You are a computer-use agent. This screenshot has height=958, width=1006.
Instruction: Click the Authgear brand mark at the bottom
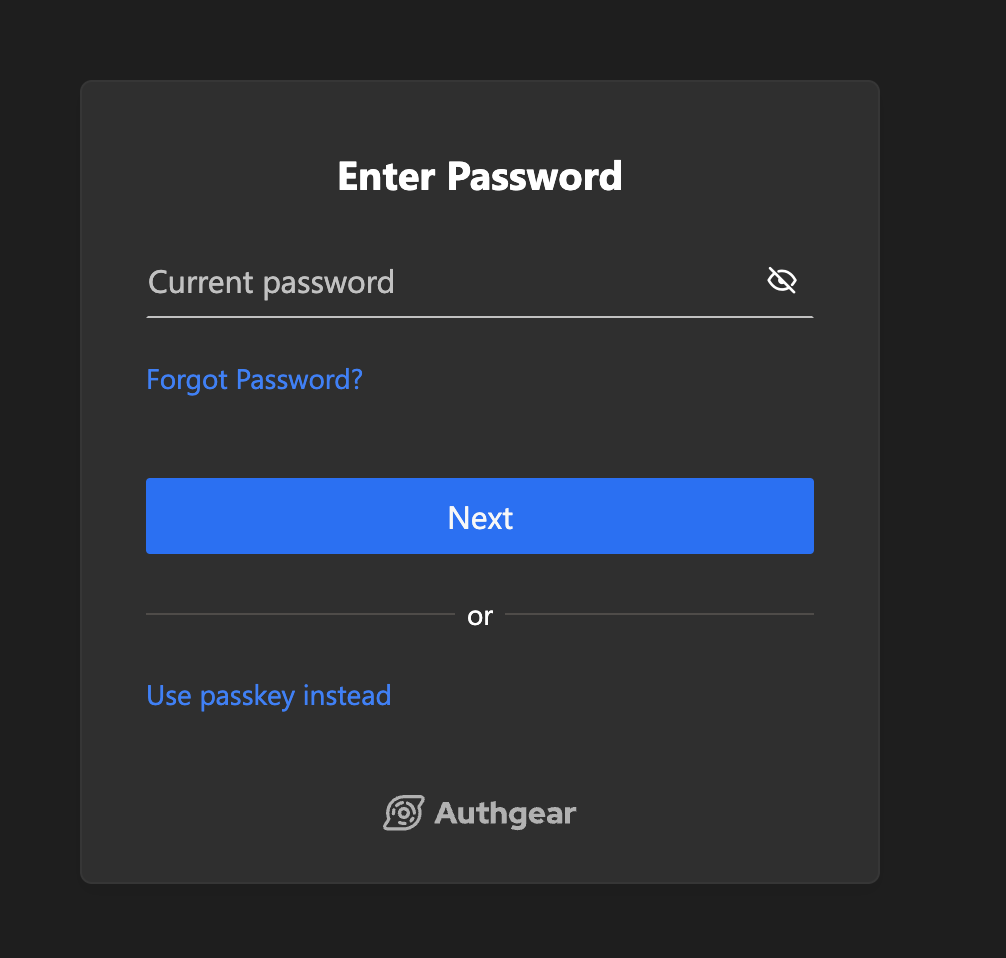(403, 813)
